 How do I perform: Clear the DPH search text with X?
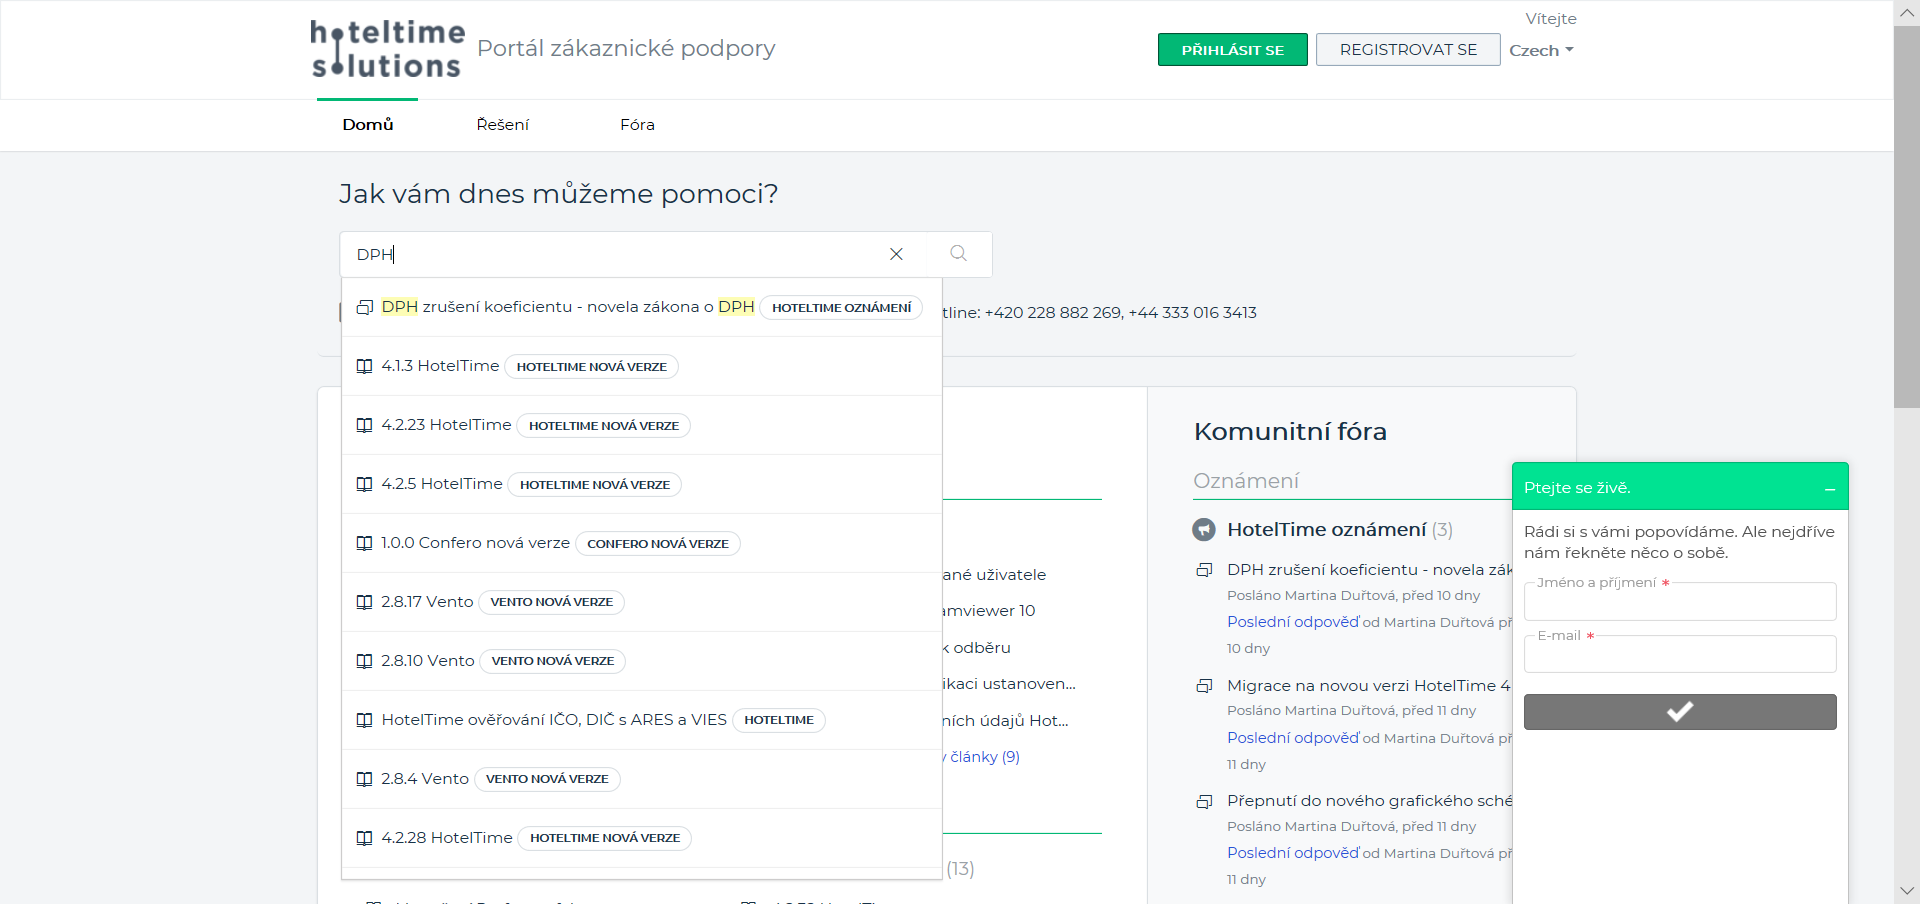tap(896, 254)
